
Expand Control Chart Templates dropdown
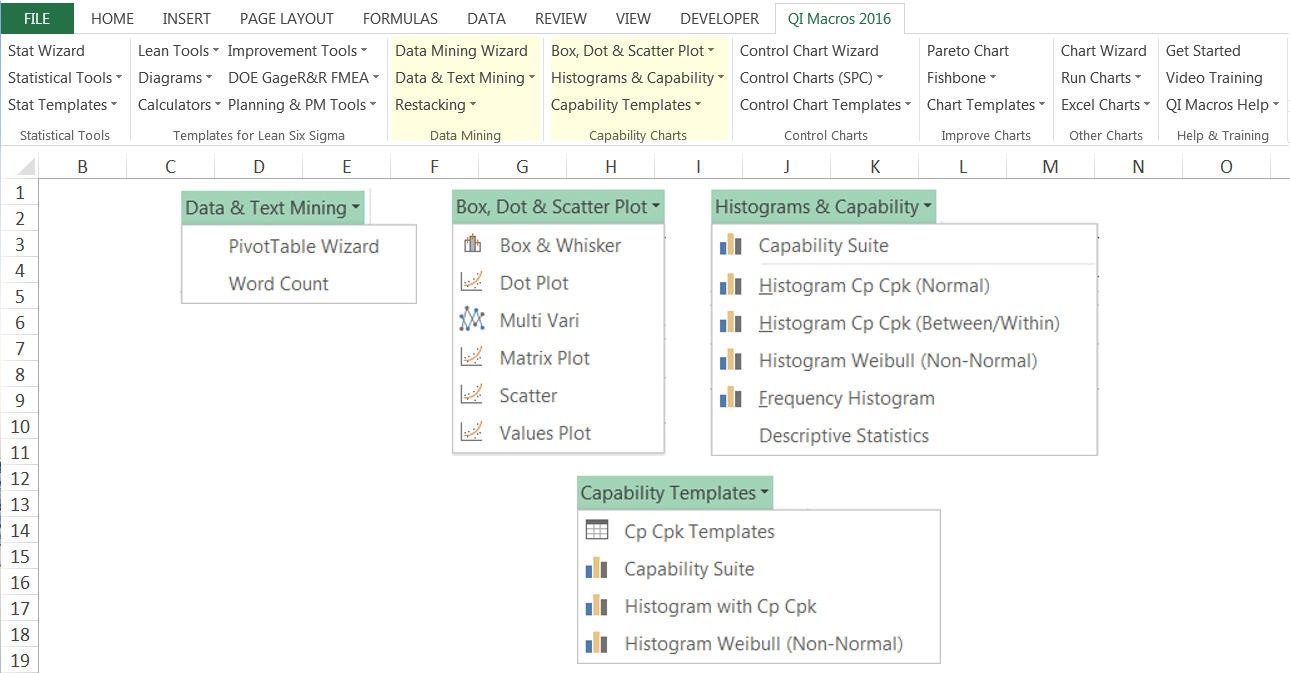[x=826, y=105]
